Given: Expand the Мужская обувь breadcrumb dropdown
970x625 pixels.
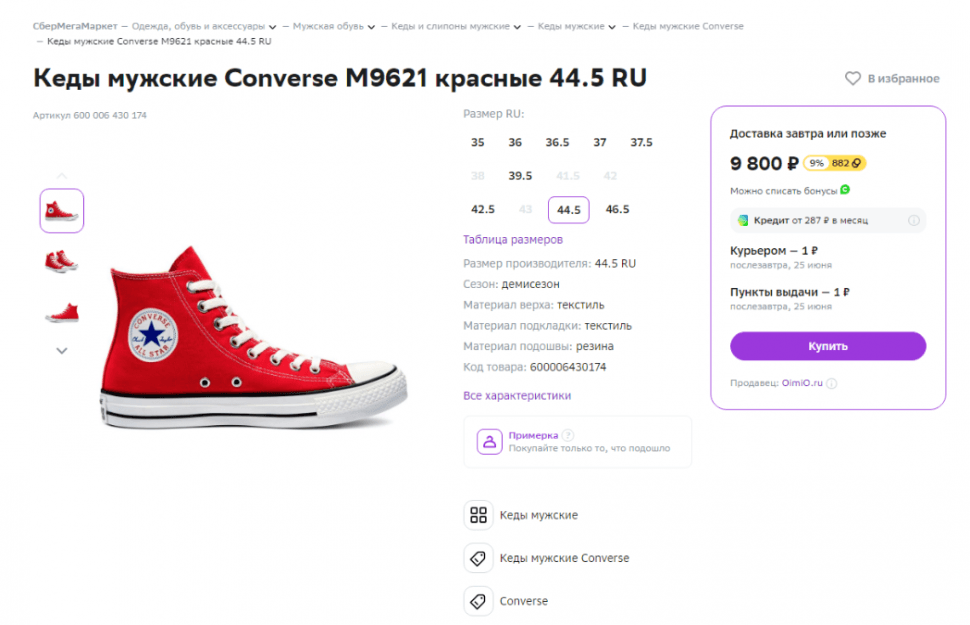Looking at the screenshot, I should click(x=371, y=27).
